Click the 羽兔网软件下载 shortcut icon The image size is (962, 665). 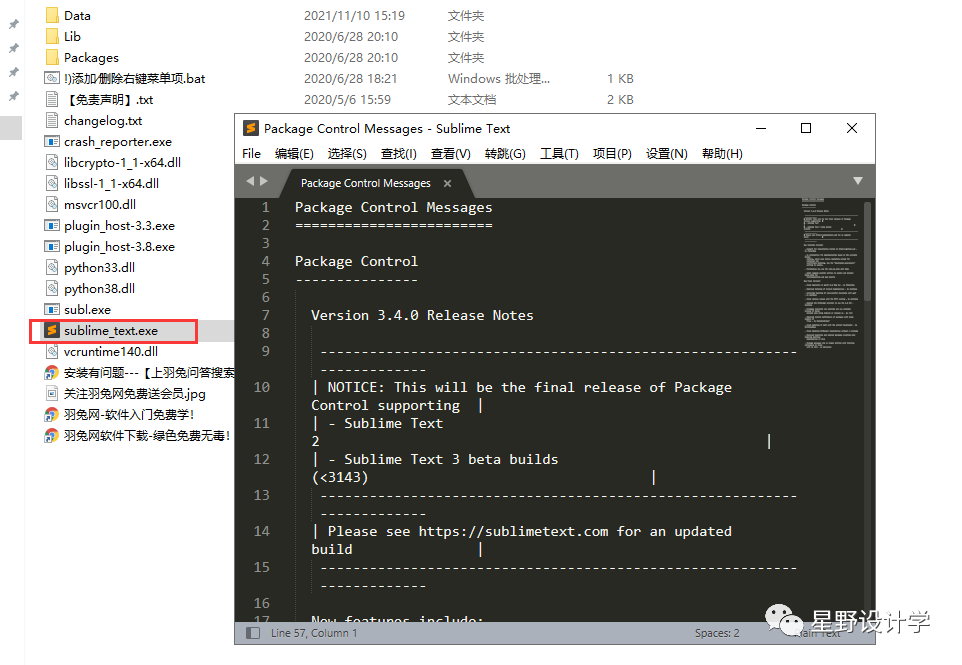[x=52, y=436]
